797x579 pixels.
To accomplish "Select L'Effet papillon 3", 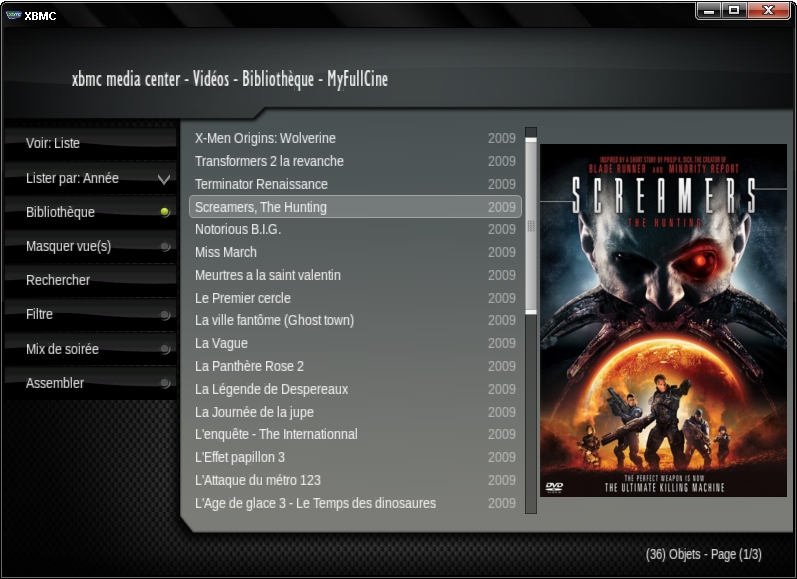I will [355, 457].
